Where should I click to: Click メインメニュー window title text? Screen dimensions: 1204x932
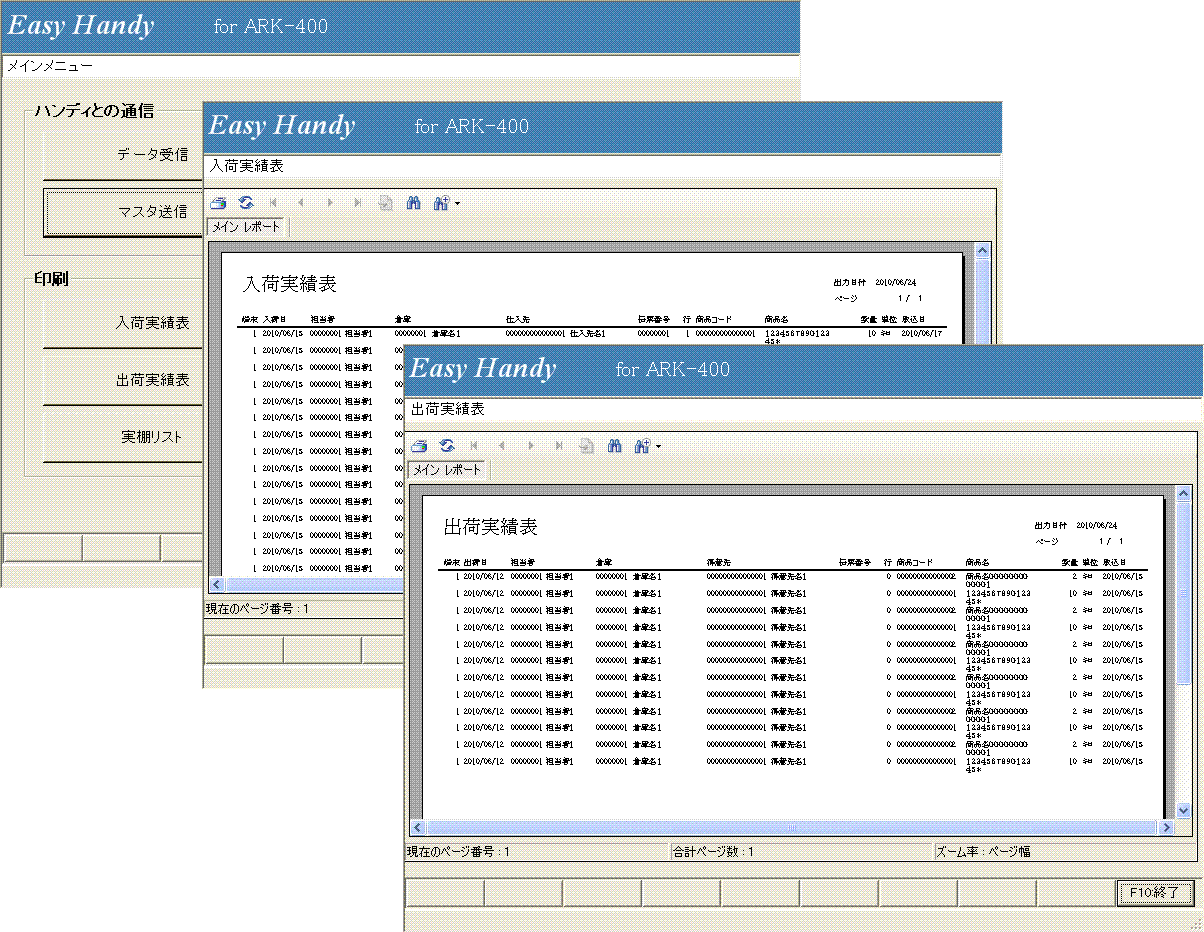point(50,66)
